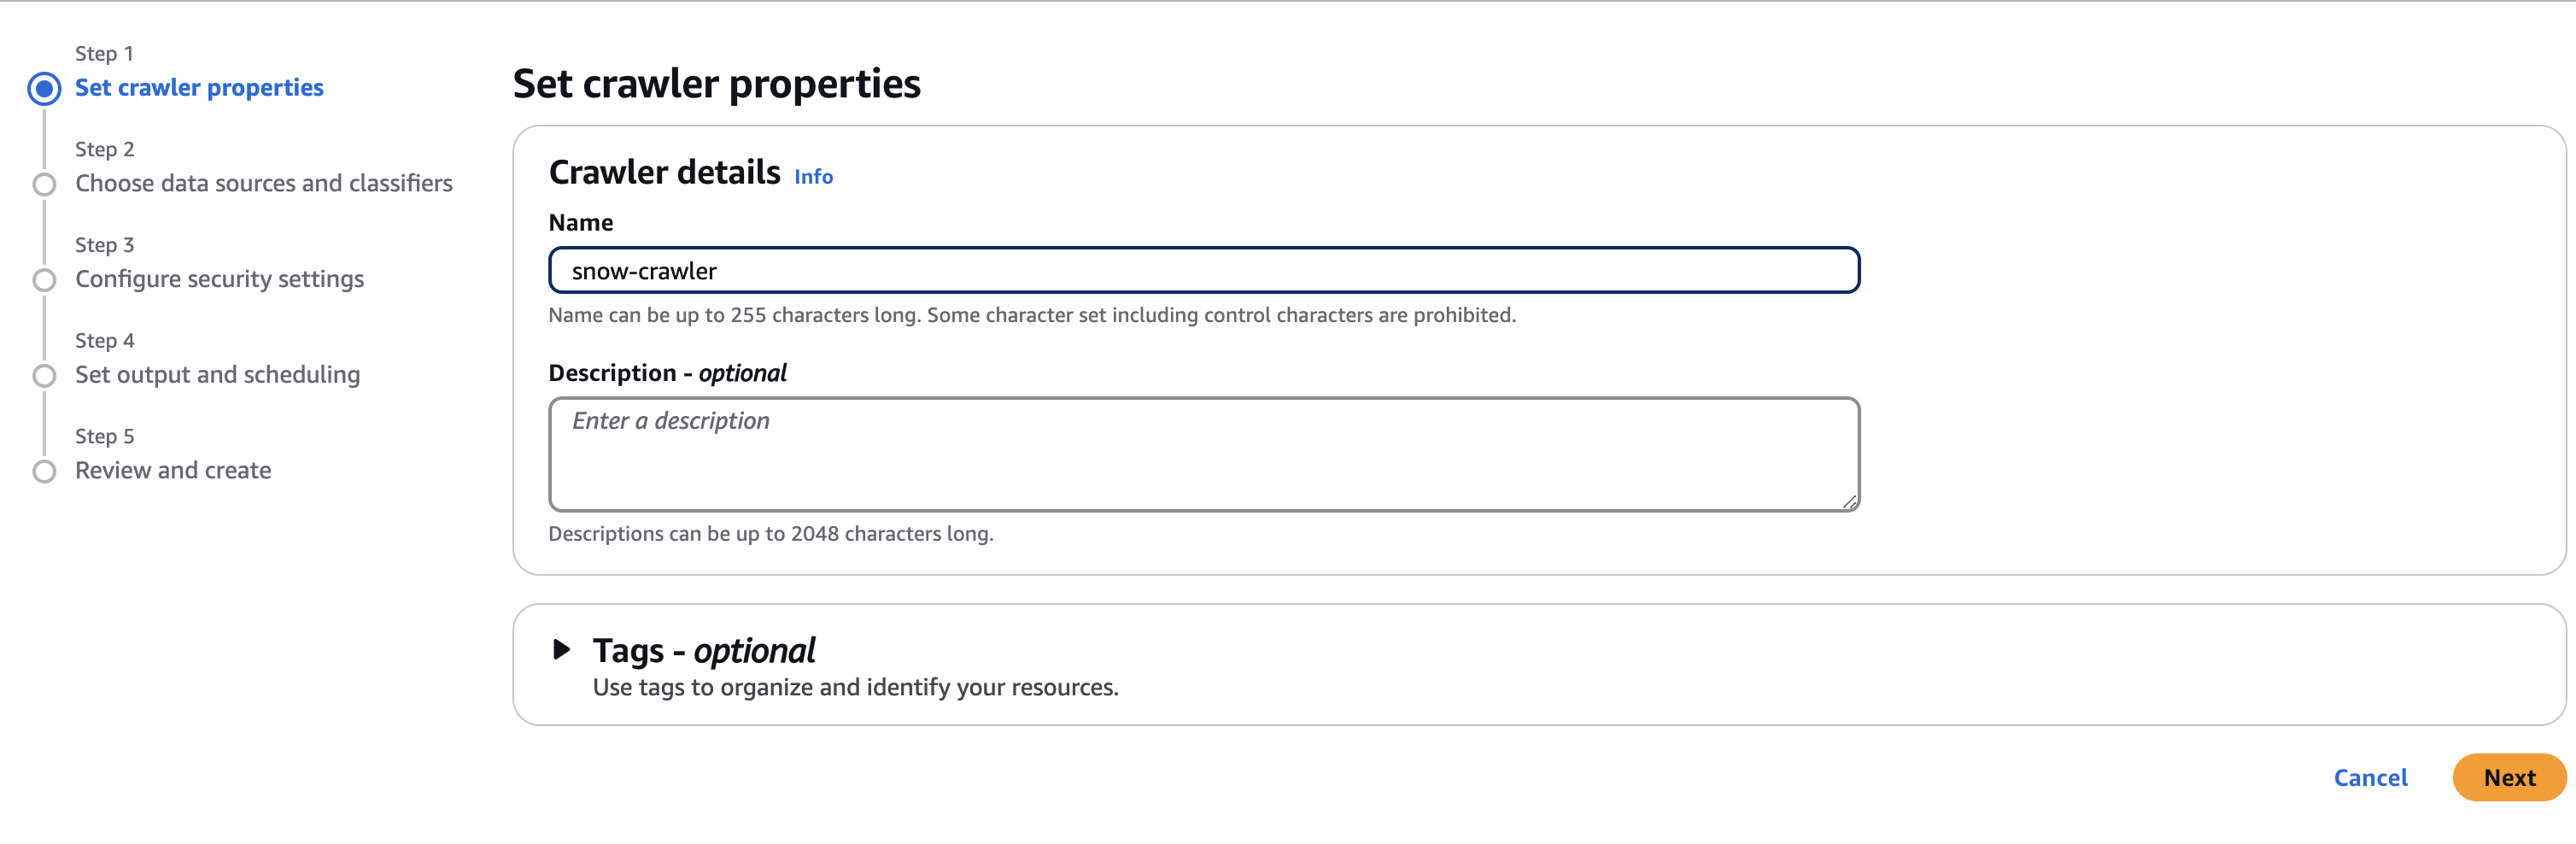Select the Configure security settings step
Image resolution: width=2576 pixels, height=844 pixels.
coord(219,279)
